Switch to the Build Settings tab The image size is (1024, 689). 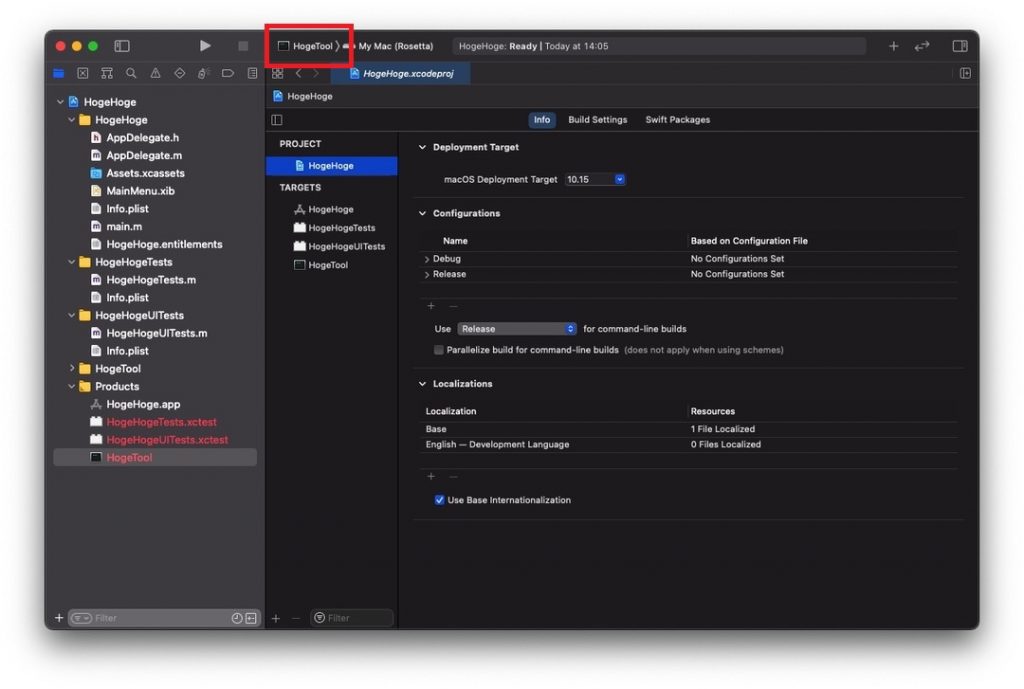coord(598,120)
